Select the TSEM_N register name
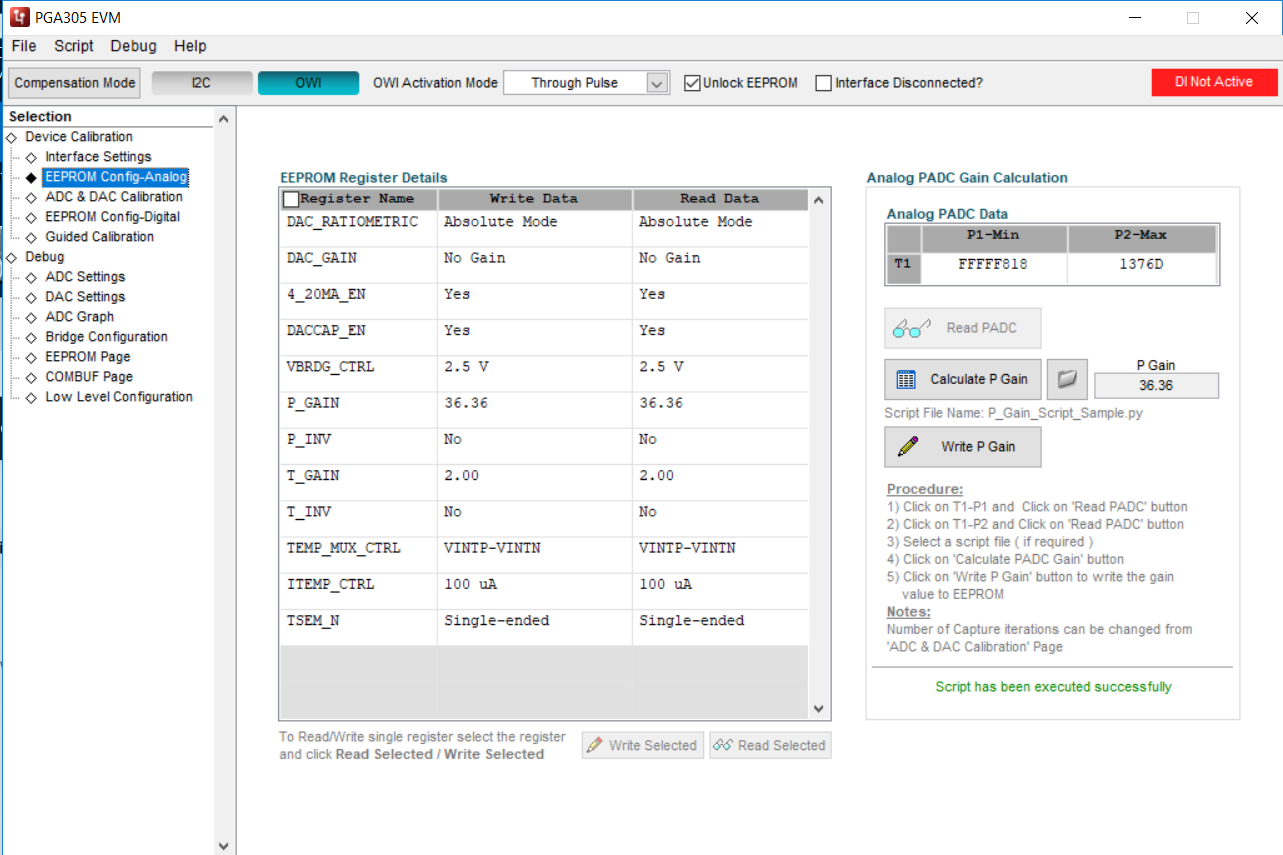 coord(313,620)
